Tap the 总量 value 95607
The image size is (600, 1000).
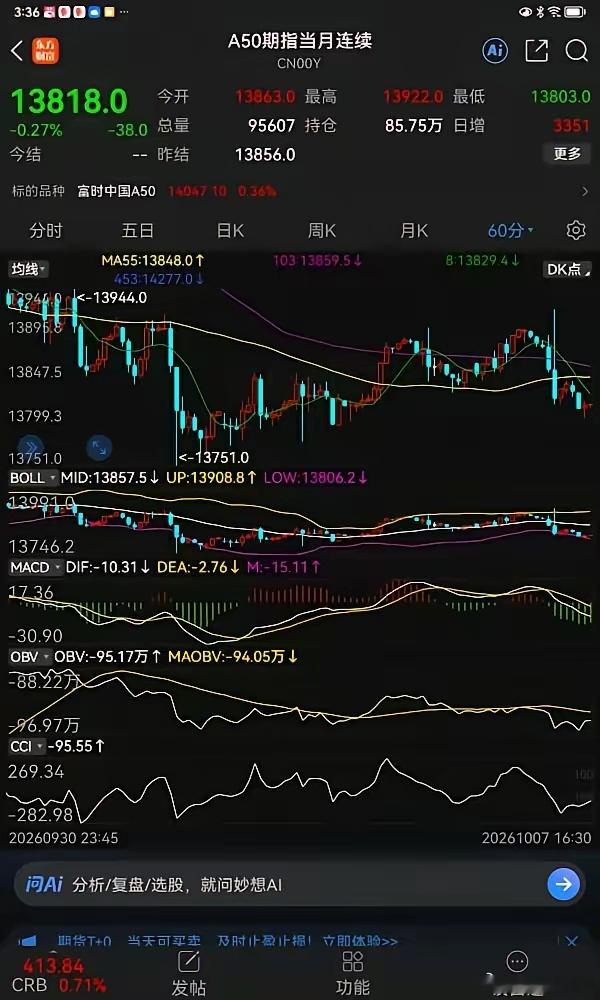[x=272, y=126]
